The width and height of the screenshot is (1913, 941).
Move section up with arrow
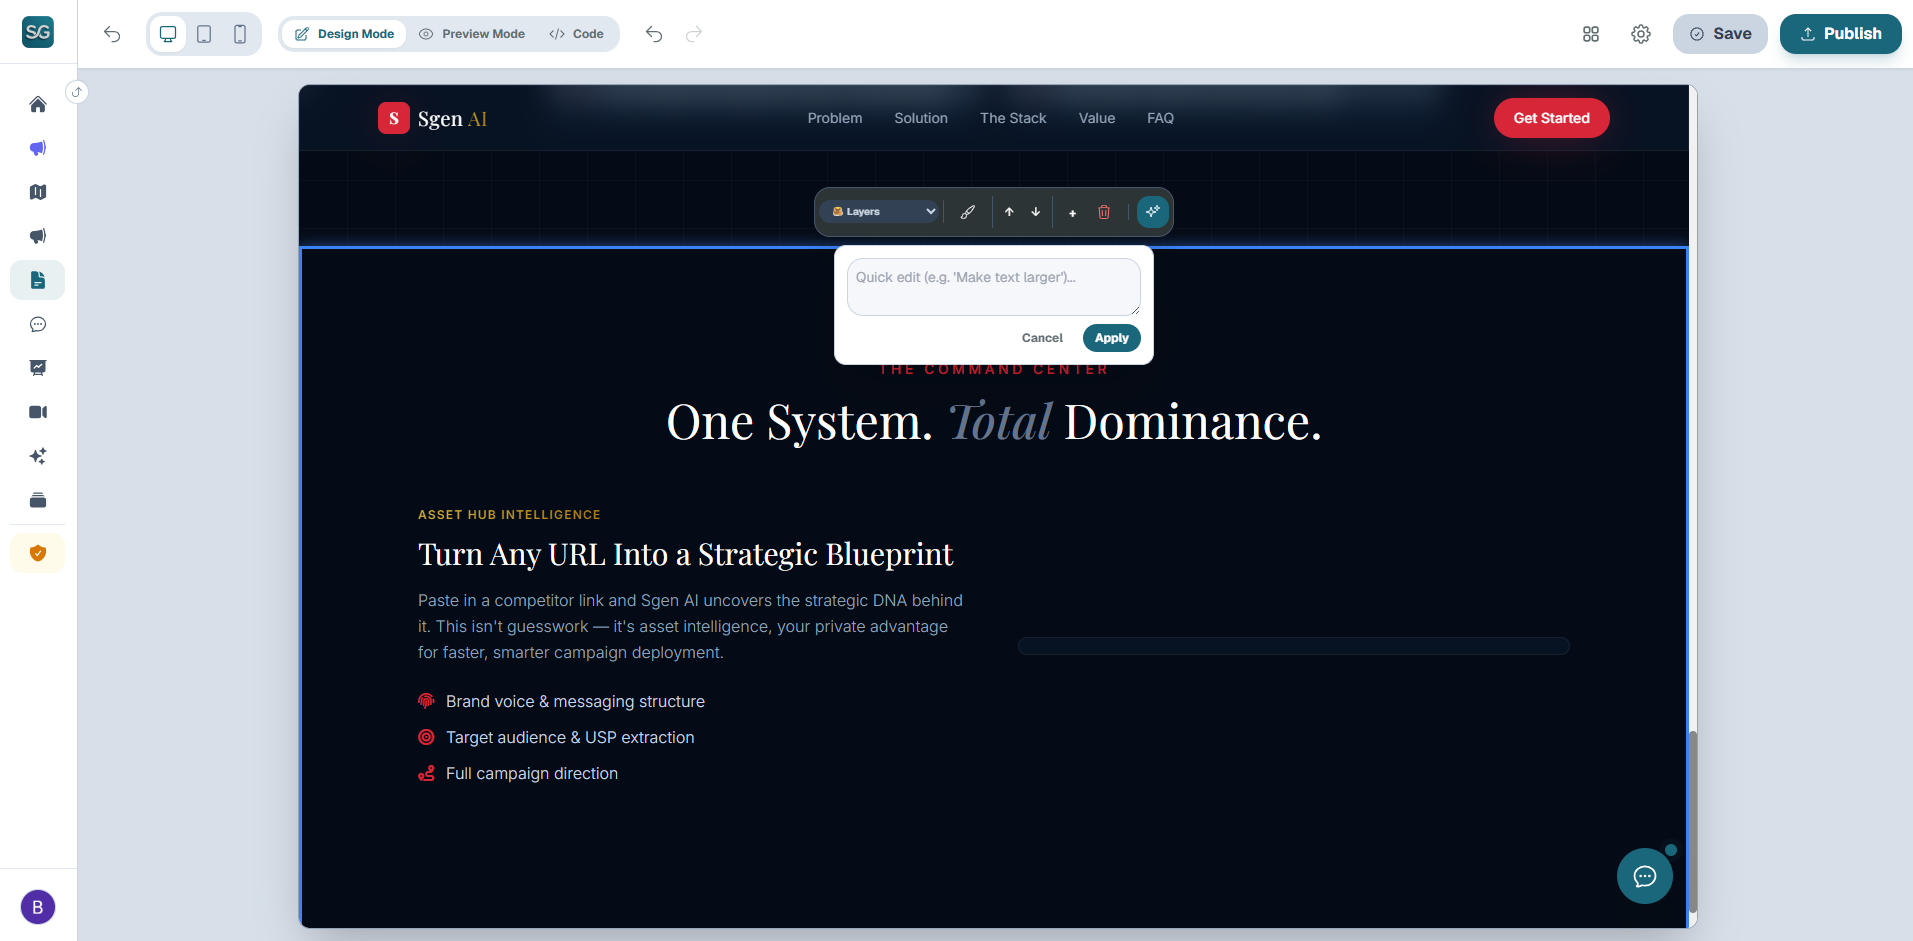1009,212
